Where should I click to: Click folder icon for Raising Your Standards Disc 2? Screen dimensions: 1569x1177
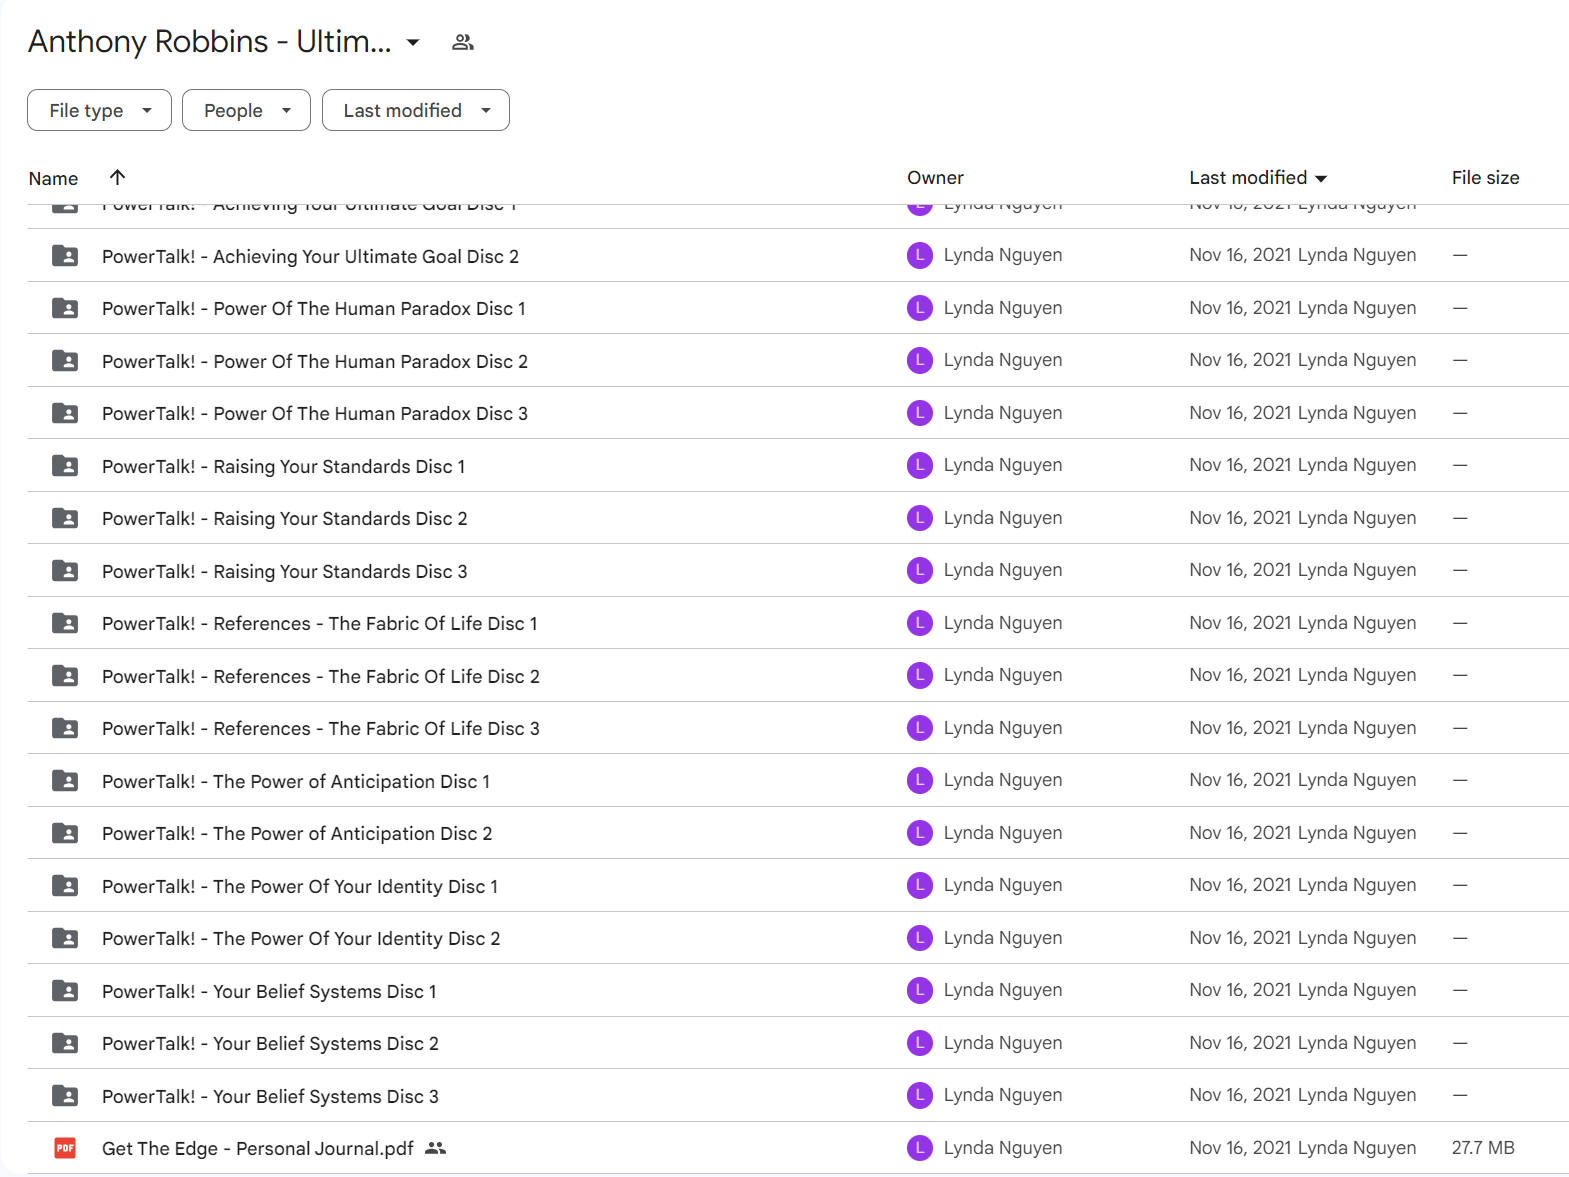coord(65,518)
